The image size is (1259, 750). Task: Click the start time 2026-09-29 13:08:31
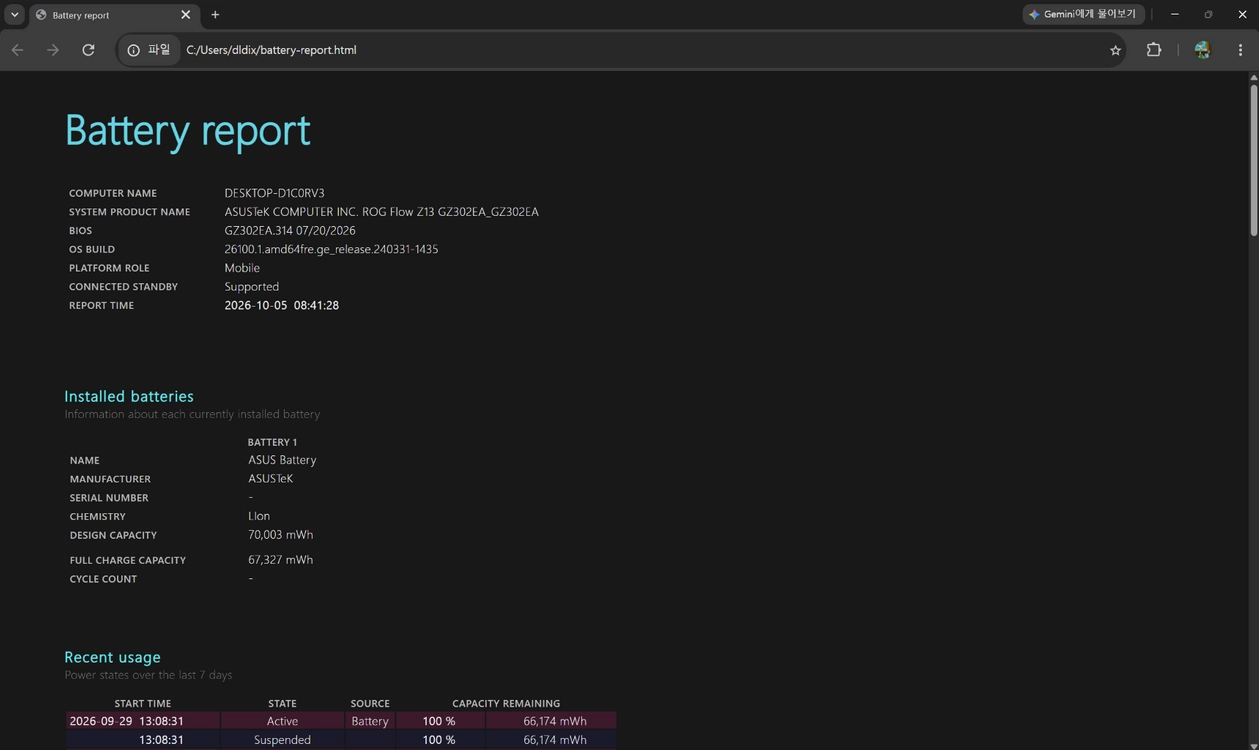[x=127, y=721]
